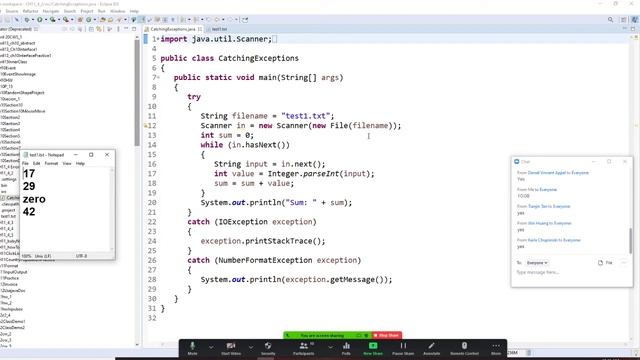Screen dimensions: 640x360
Task: Expand audio options arrow beside Mute
Action: 211,348
